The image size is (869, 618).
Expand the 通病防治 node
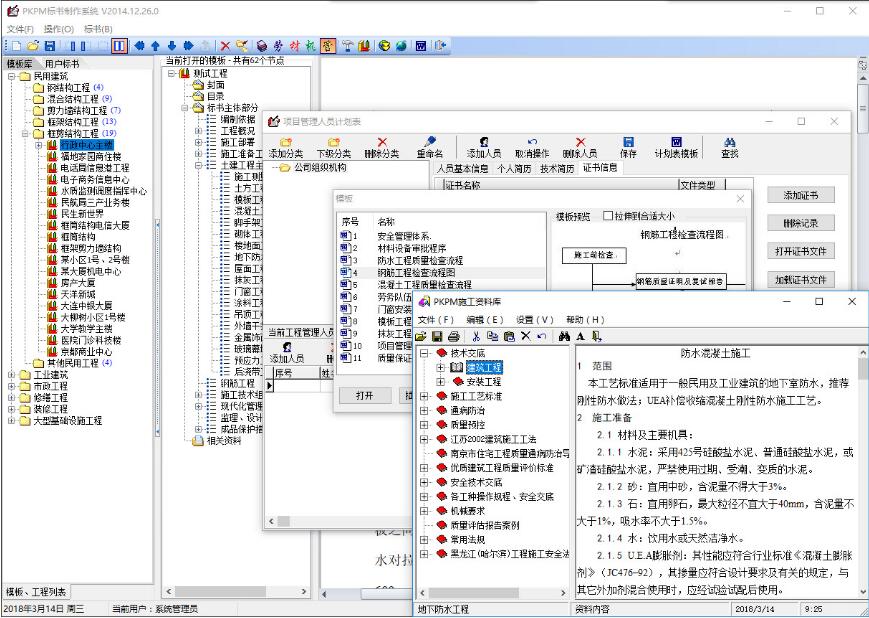coord(425,411)
